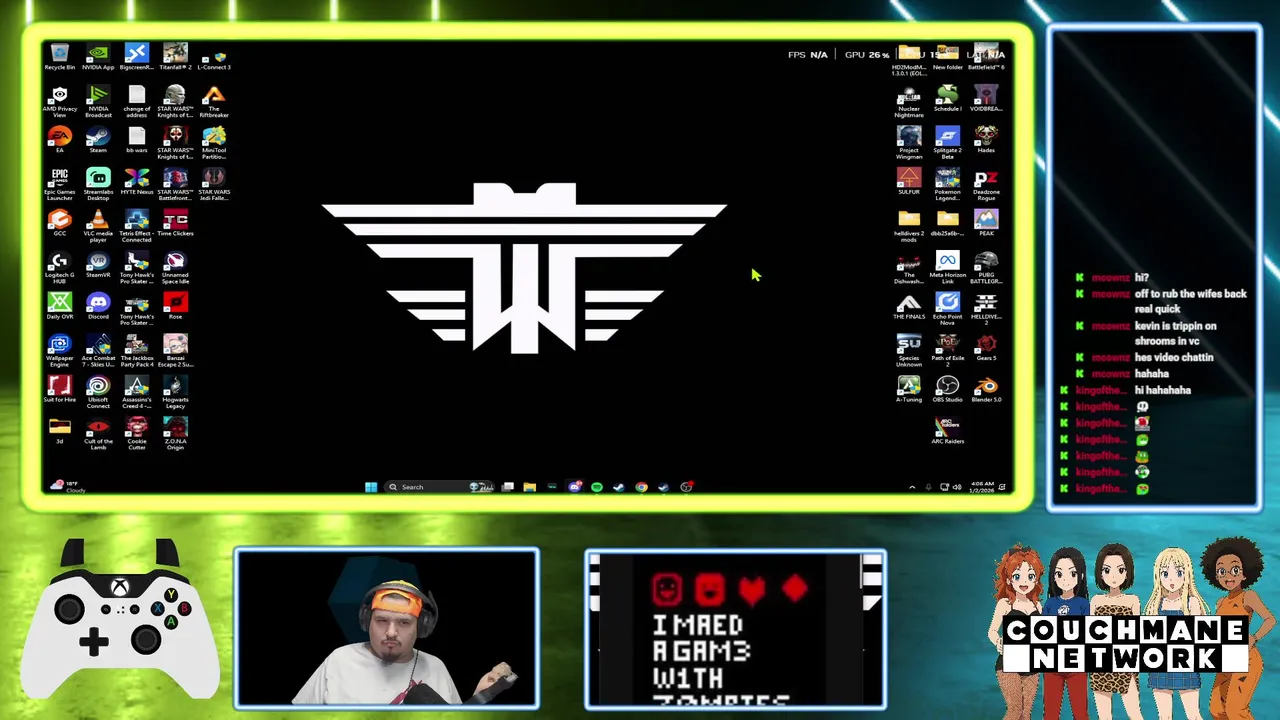Open the Recycle Bin desktop icon

click(x=60, y=56)
